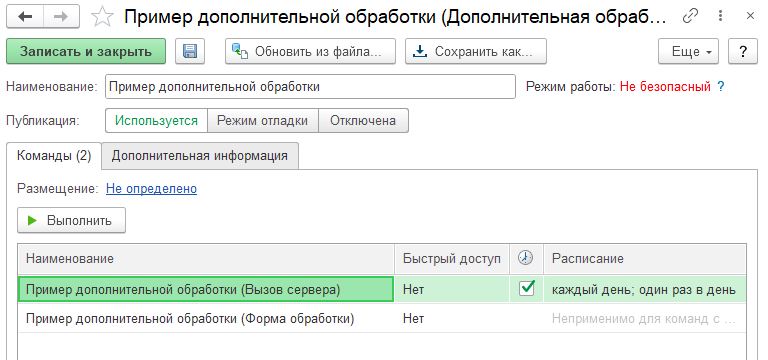Select the Команды (2) tab

click(54, 156)
